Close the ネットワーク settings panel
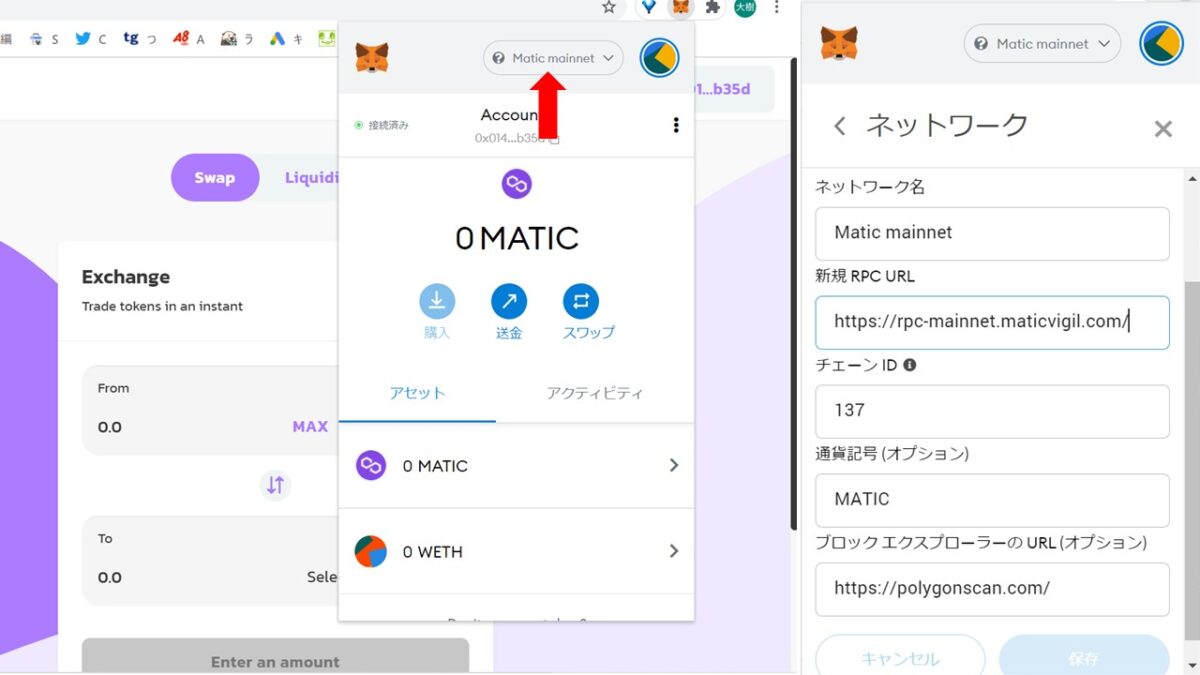This screenshot has height=675, width=1200. 1163,129
